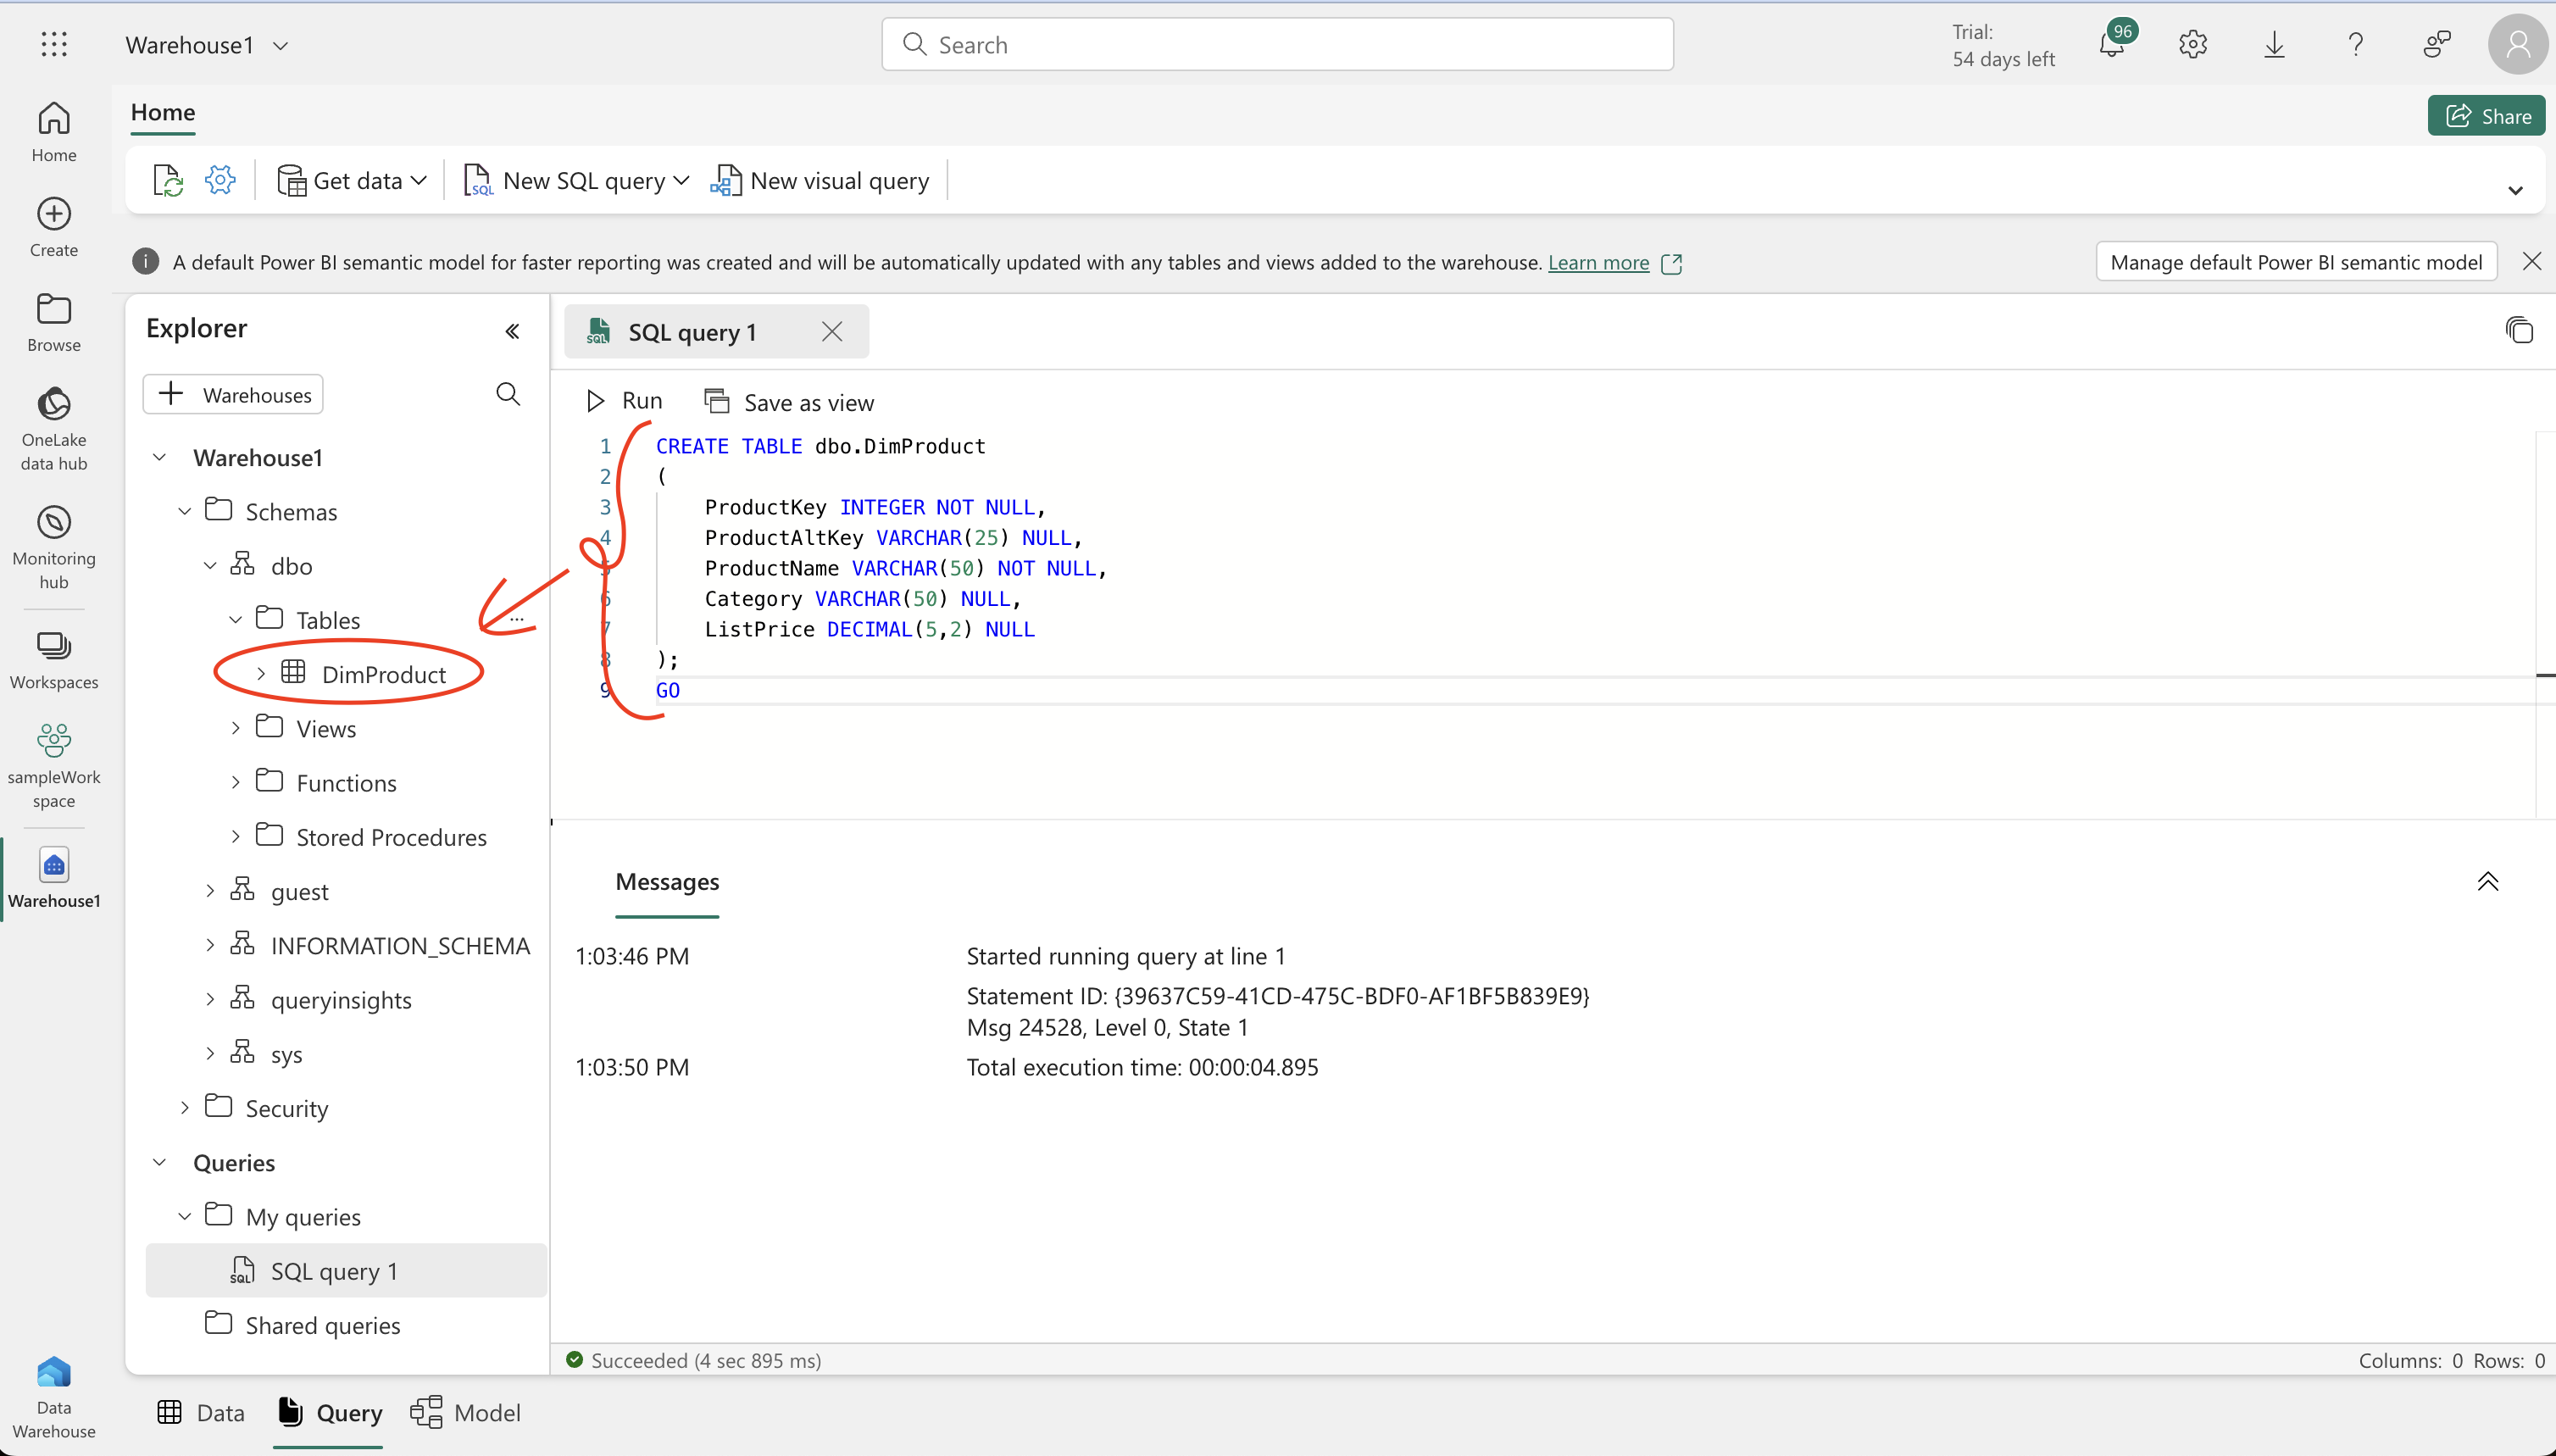Collapse Tables folder

235,619
